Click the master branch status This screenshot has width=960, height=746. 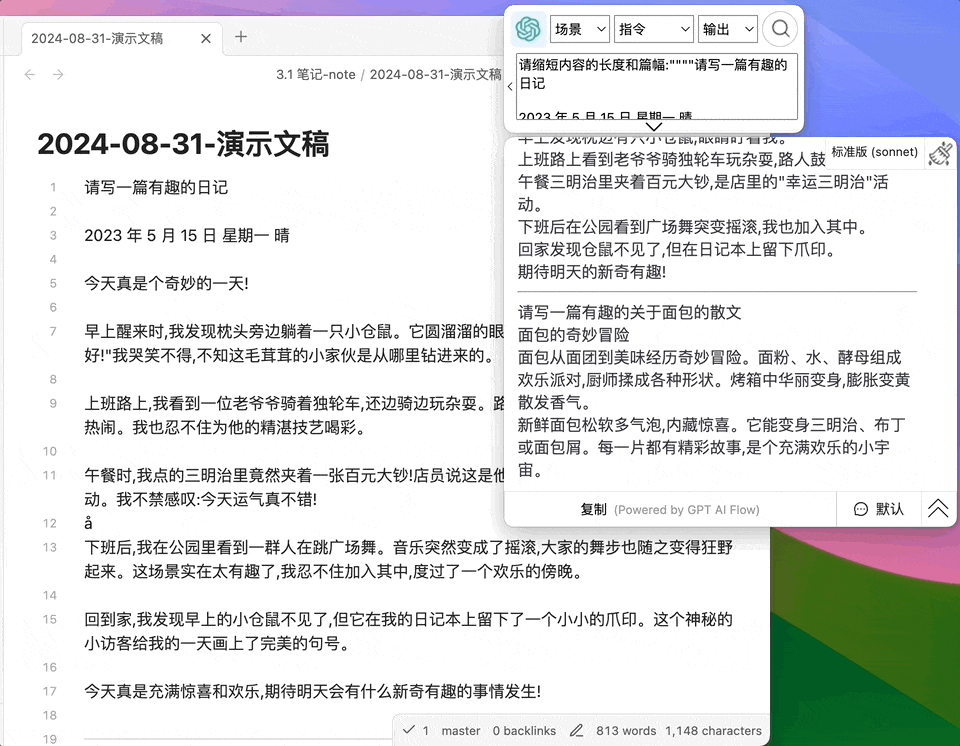tap(460, 731)
